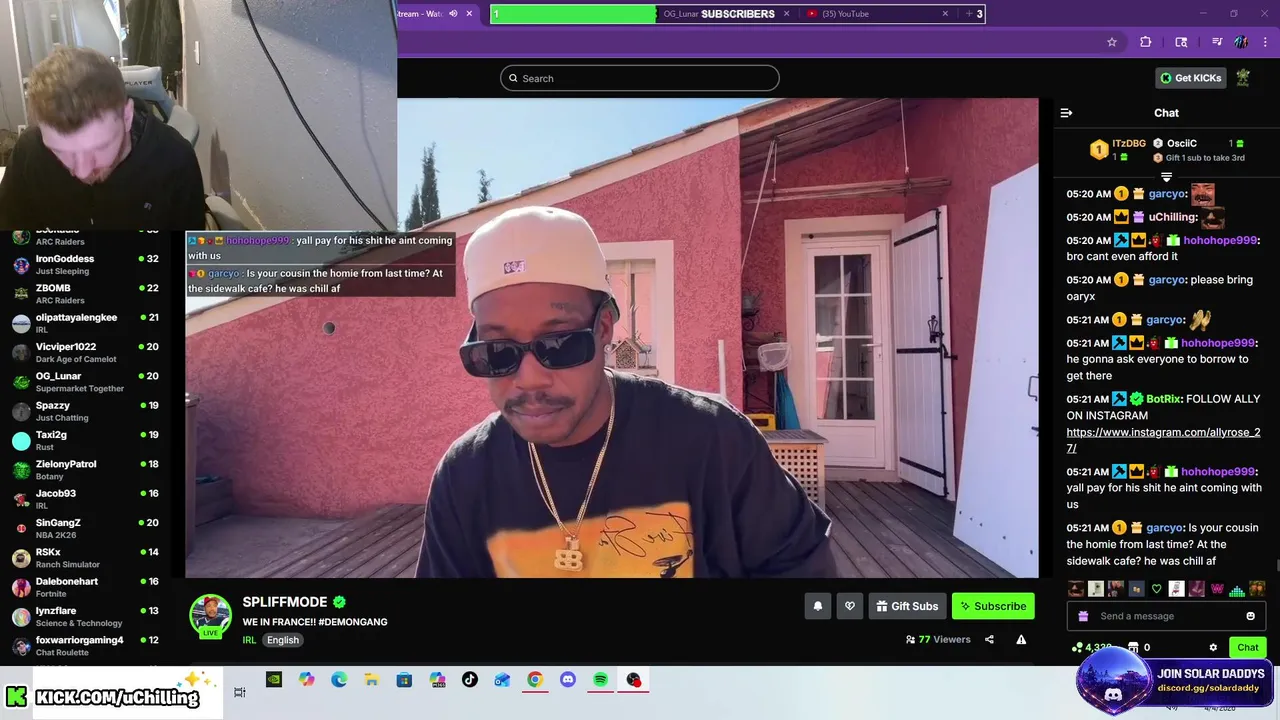Open the share icon beside viewer count
This screenshot has height=720, width=1280.
[x=989, y=640]
